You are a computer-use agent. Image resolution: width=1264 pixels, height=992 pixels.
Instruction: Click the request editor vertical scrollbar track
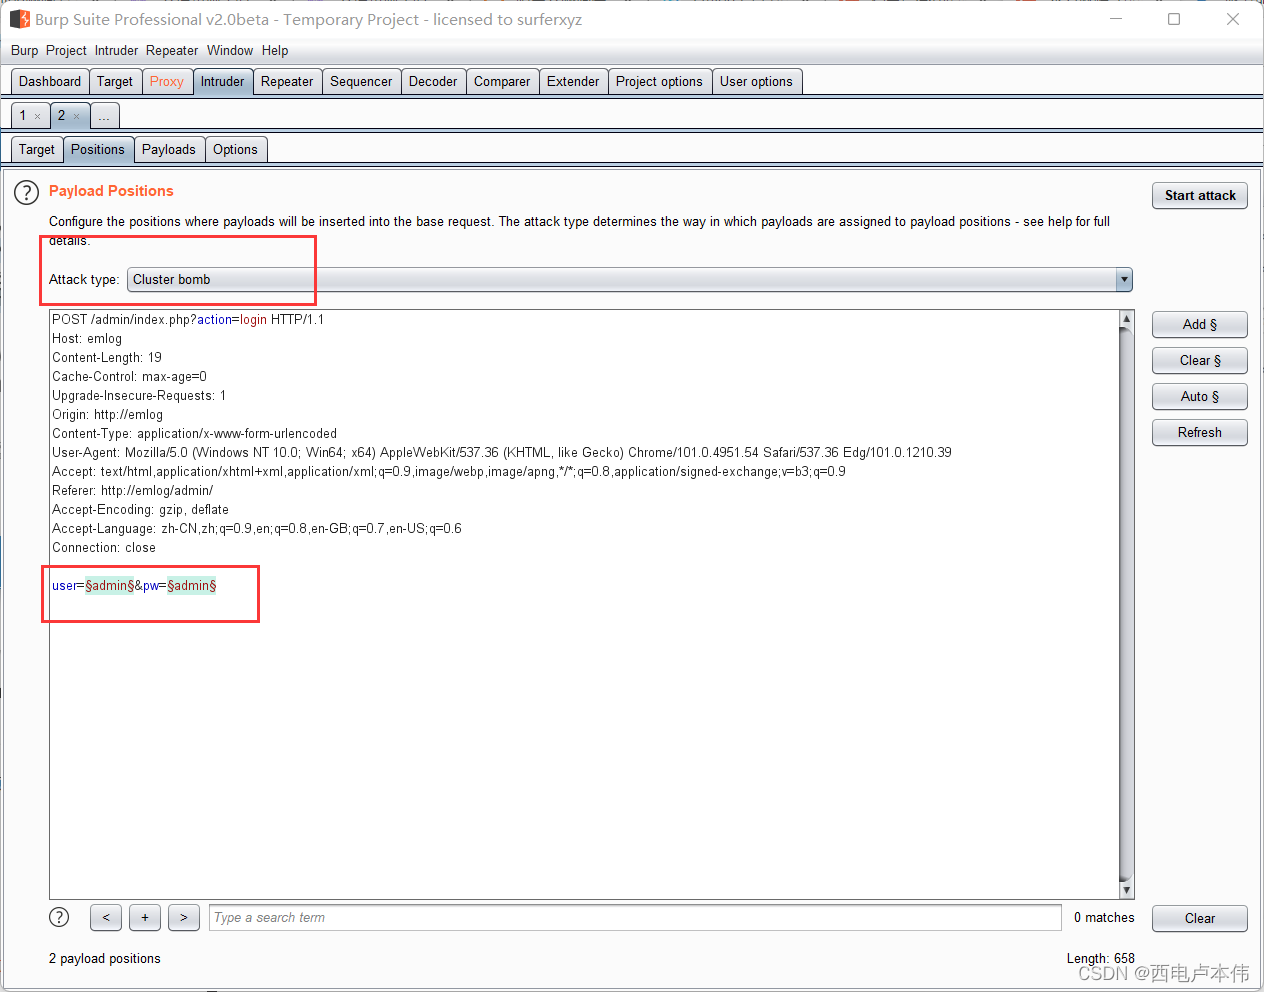click(x=1126, y=605)
